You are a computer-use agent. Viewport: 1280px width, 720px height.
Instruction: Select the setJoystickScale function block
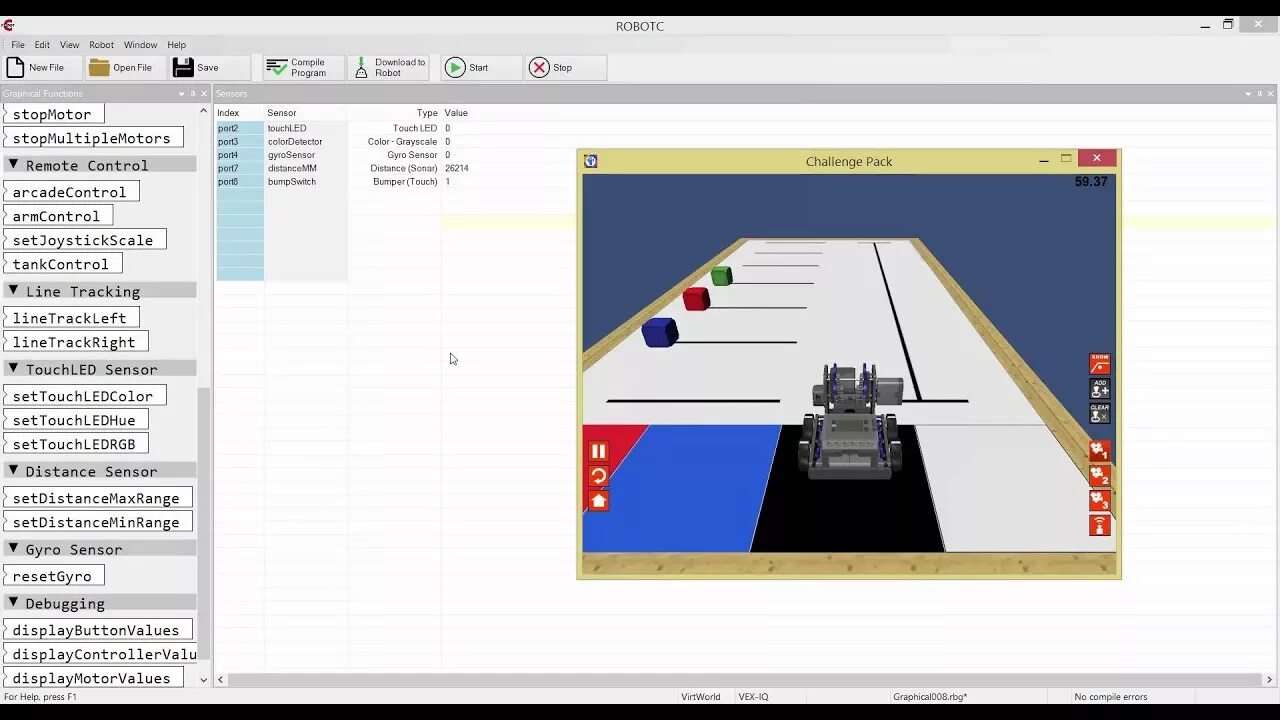pos(84,240)
